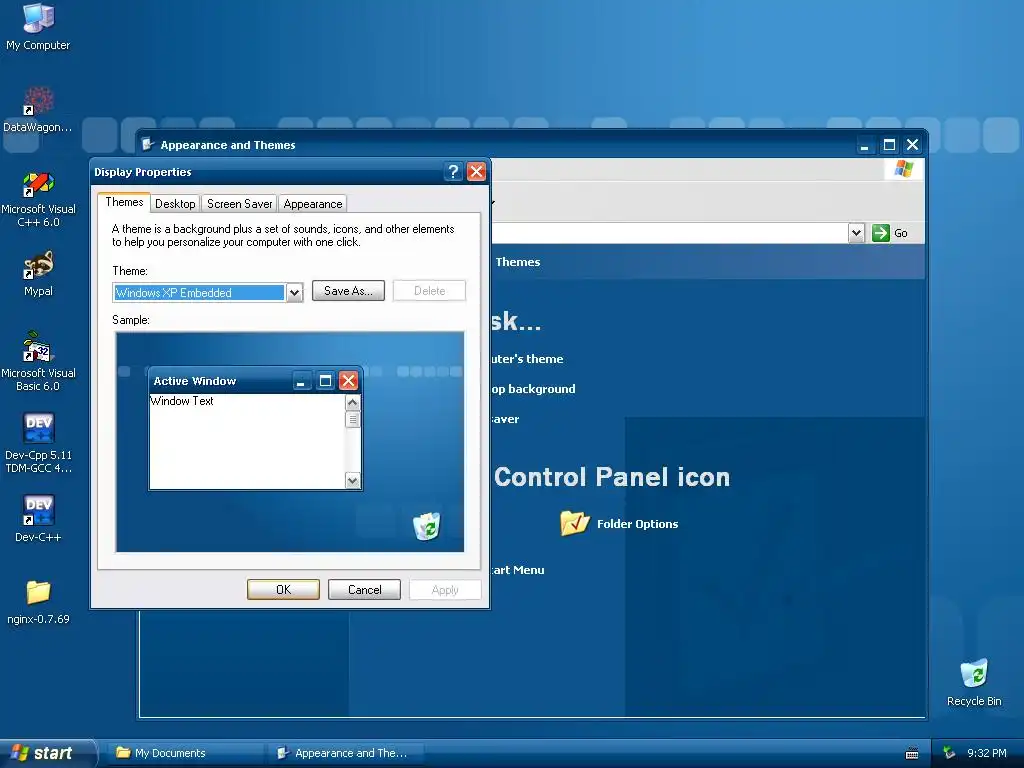Screen dimensions: 1024x768
Task: Click the green Go arrow icon
Action: click(x=881, y=232)
